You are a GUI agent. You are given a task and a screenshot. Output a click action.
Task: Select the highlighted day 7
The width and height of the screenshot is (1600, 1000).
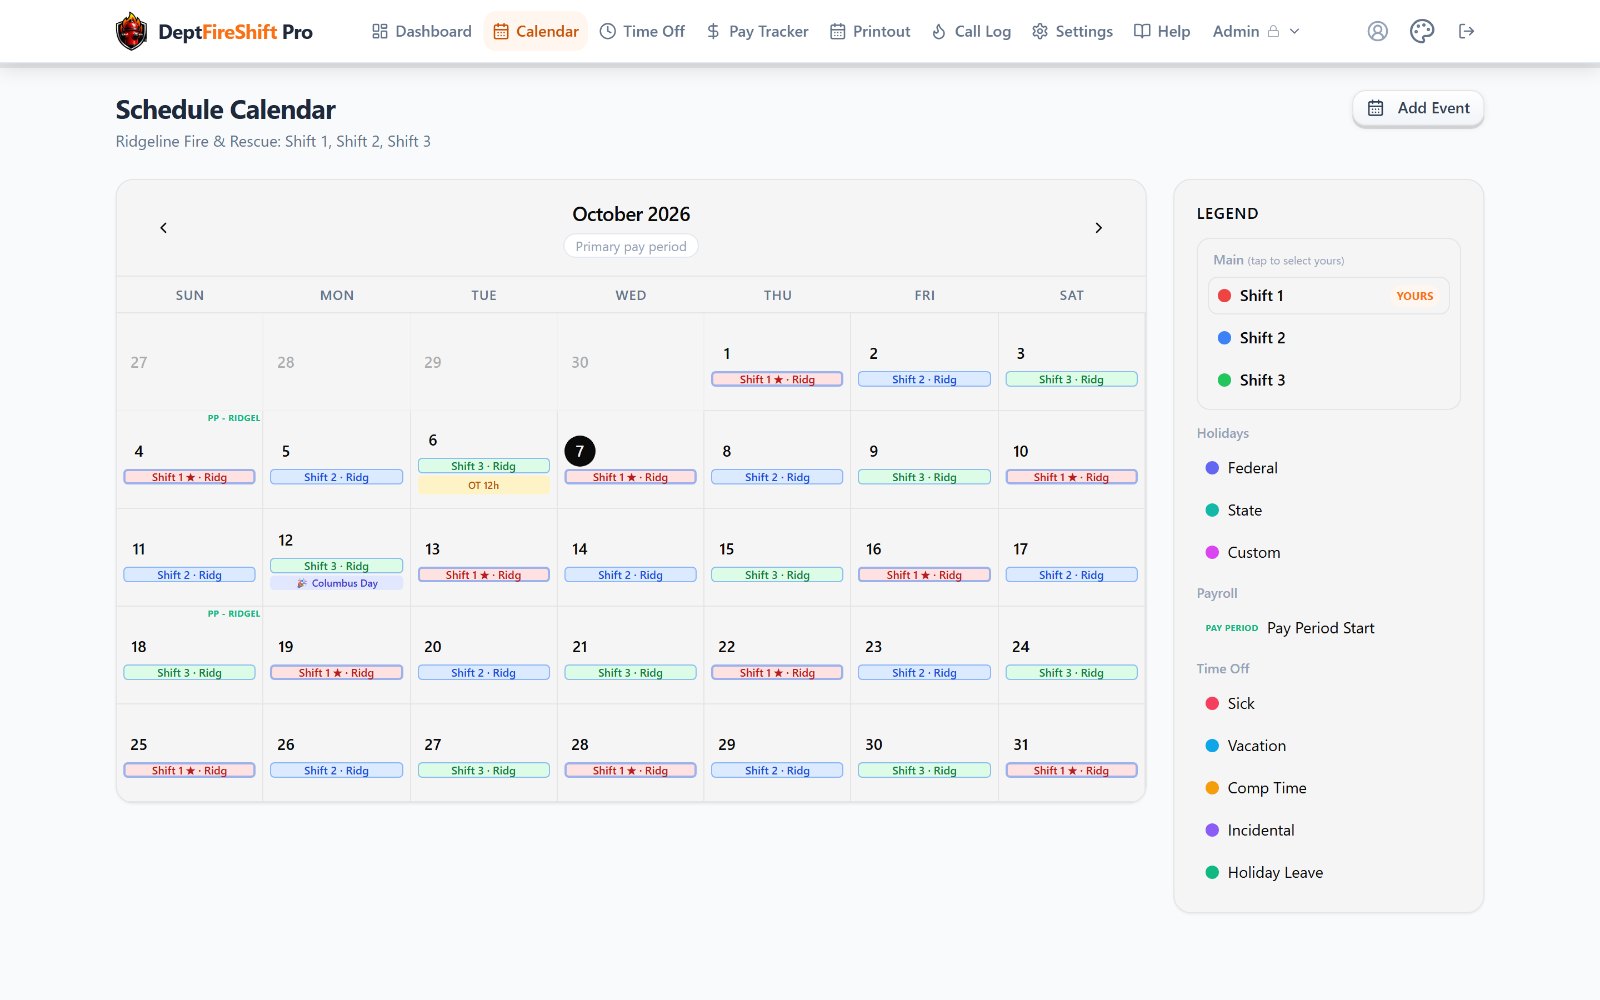coord(580,451)
